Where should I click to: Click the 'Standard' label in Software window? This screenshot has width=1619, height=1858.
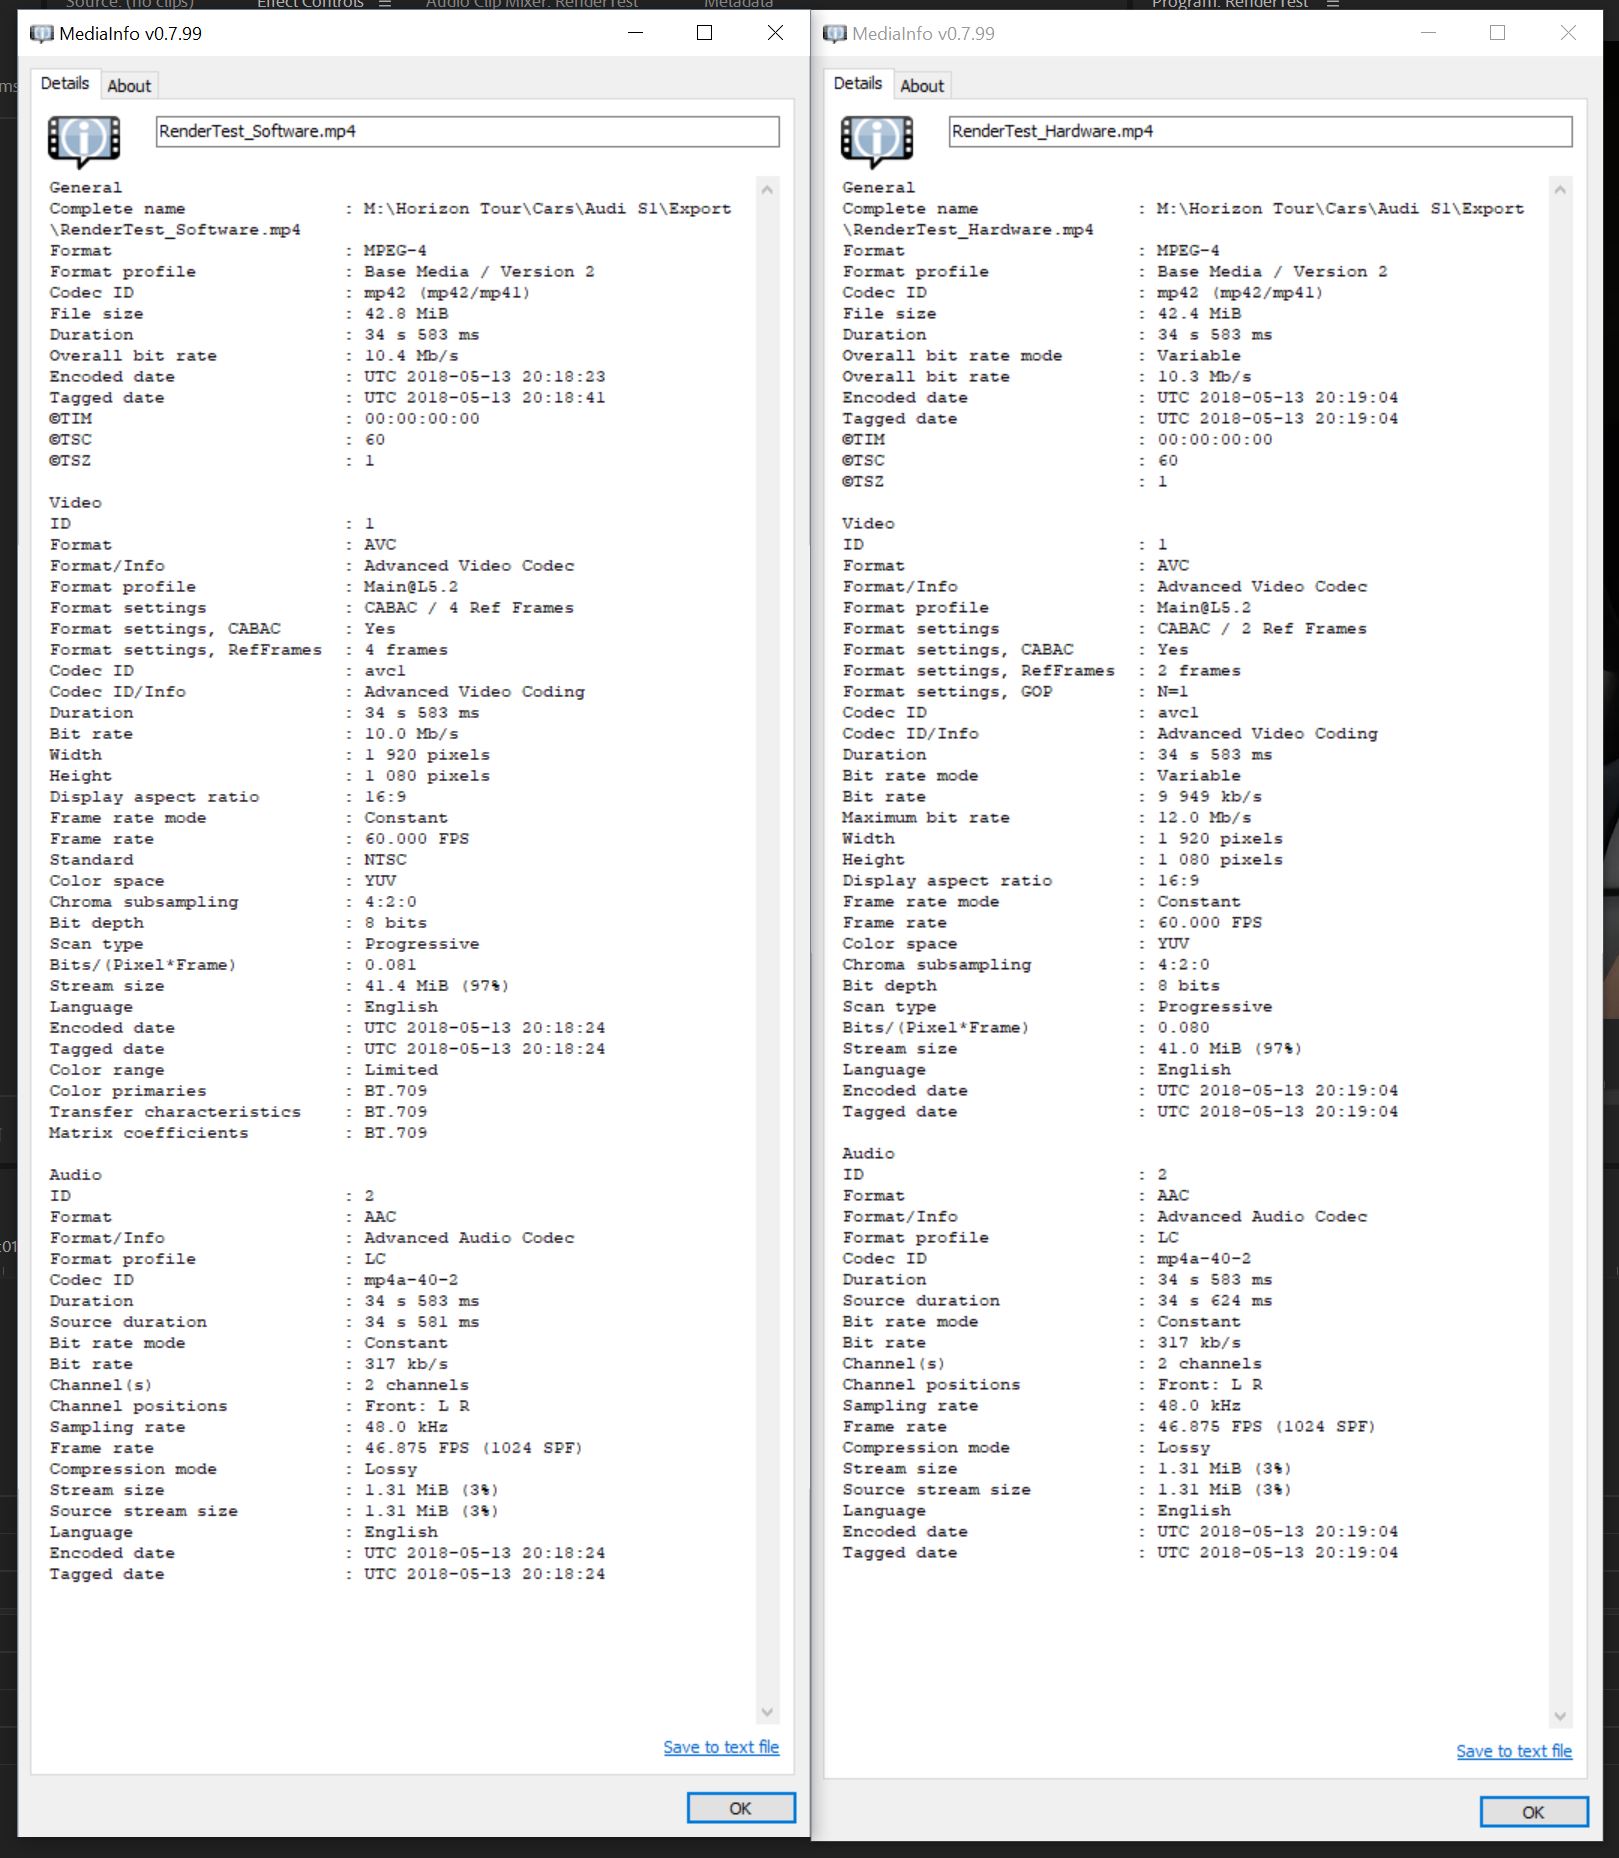click(91, 860)
